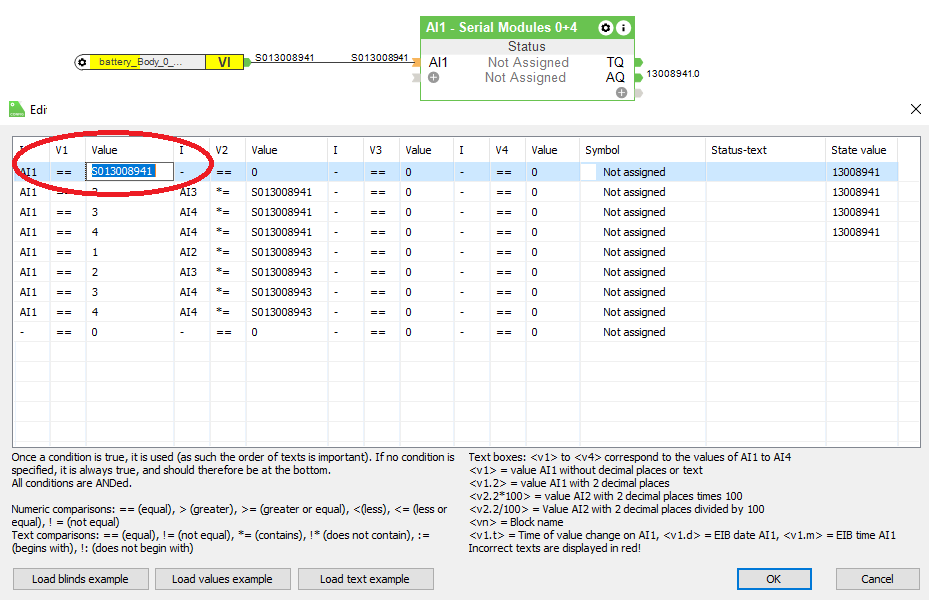Load values example
Image resolution: width=929 pixels, height=610 pixels.
click(223, 579)
